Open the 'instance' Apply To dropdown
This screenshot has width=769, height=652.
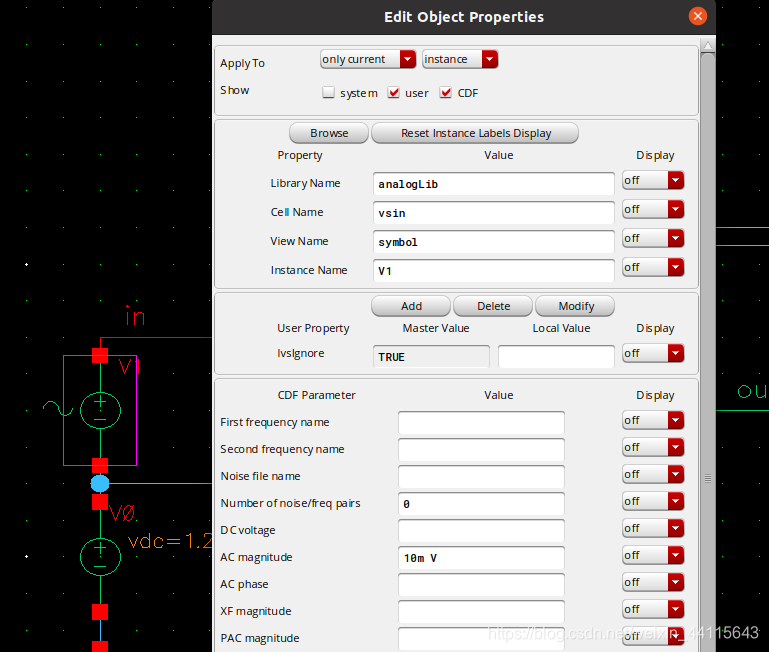460,59
